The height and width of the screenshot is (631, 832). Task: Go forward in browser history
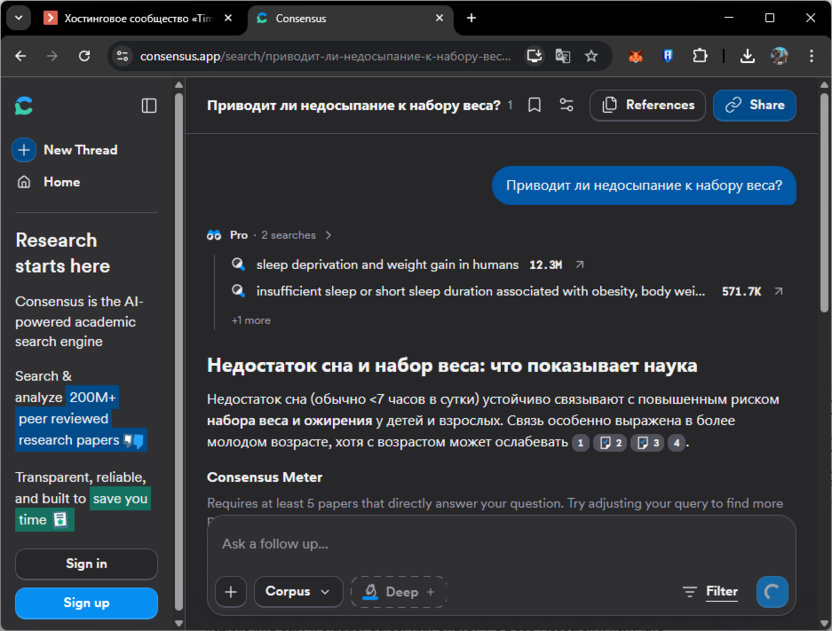[52, 56]
